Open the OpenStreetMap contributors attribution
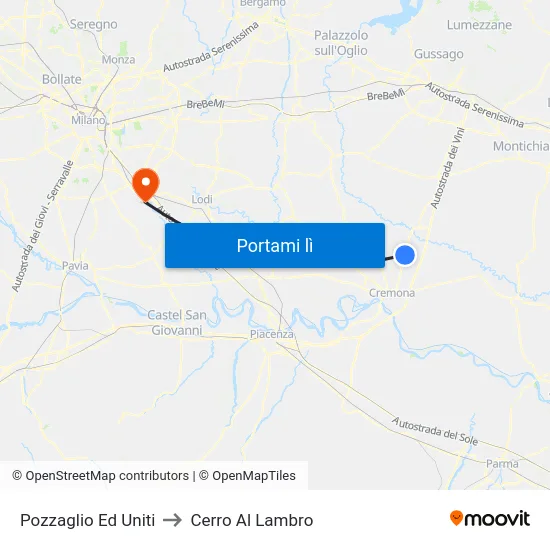Screen dimensions: 550x550 pos(101,476)
